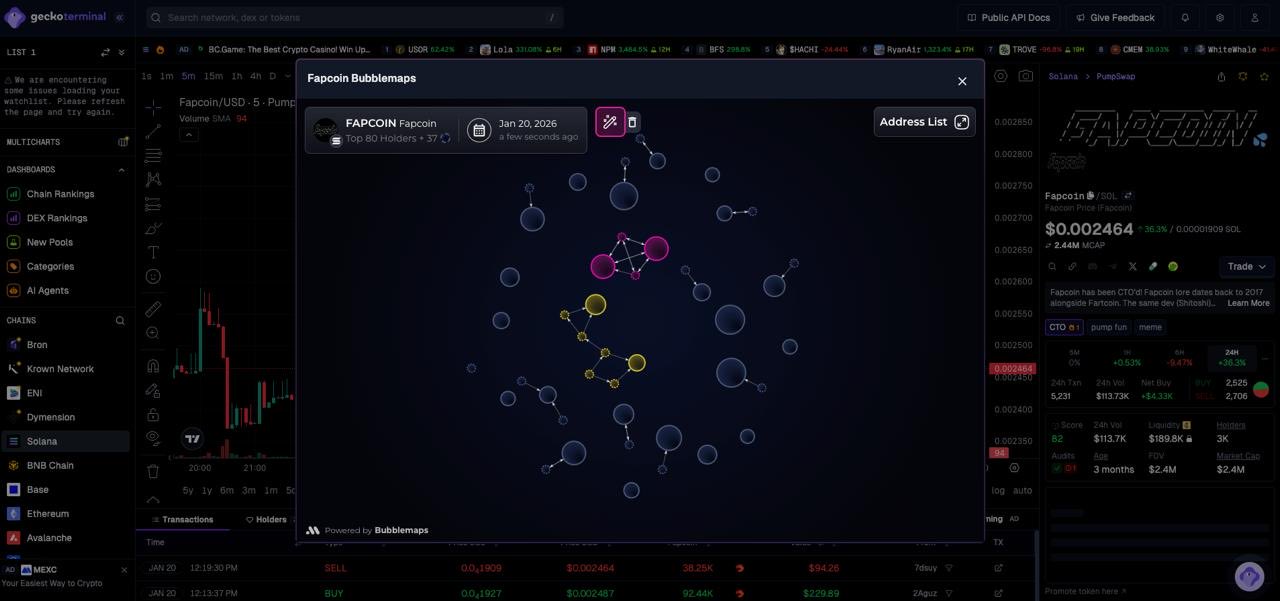Image resolution: width=1280 pixels, height=601 pixels.
Task: Click the share icon in token panel
Action: (1221, 76)
